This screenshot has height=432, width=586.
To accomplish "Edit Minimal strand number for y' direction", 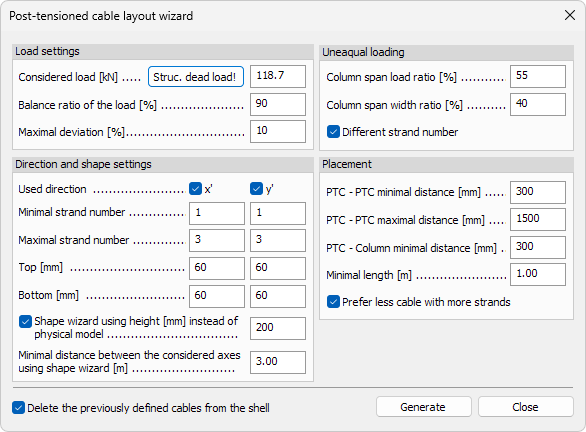I will click(278, 213).
